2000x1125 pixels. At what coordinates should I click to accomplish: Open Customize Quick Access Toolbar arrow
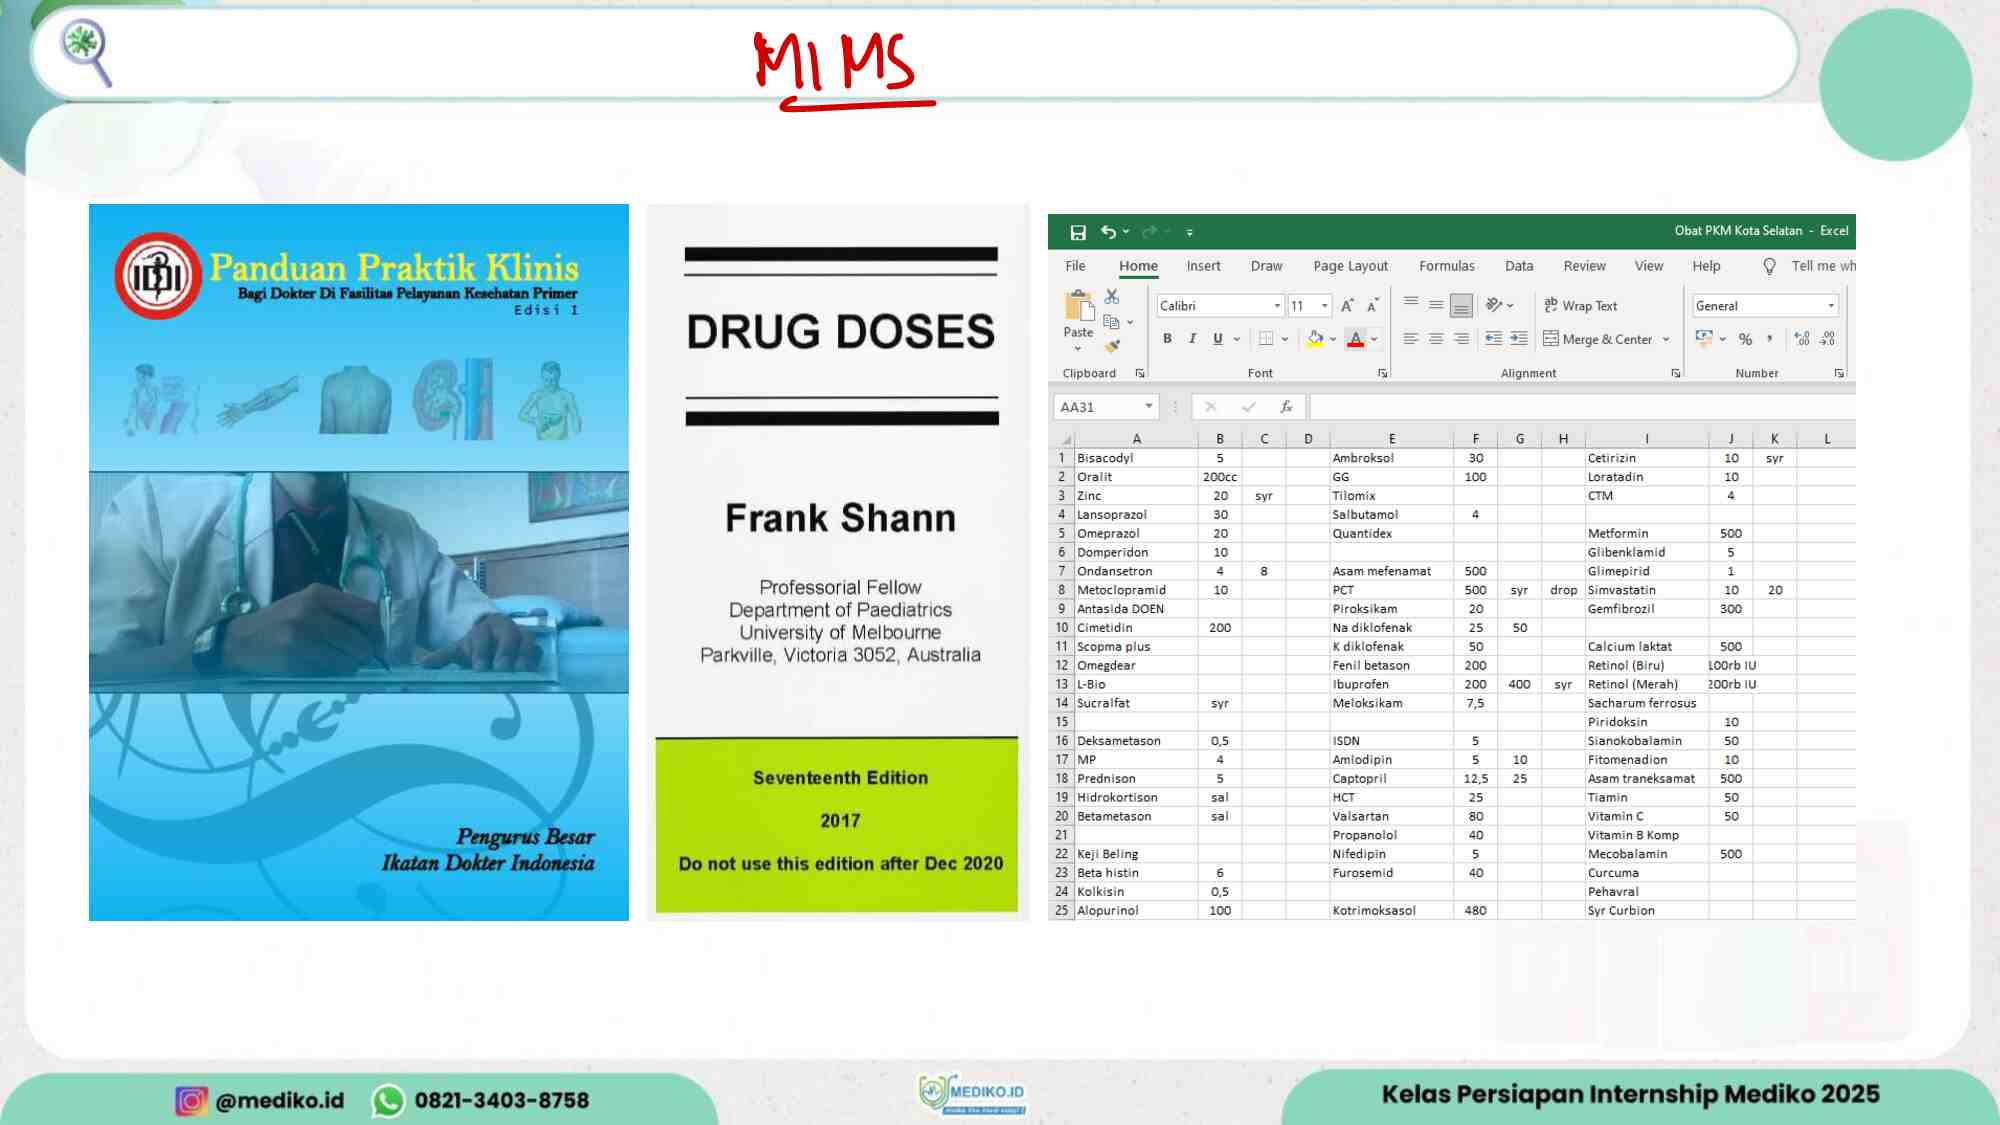coord(1189,232)
